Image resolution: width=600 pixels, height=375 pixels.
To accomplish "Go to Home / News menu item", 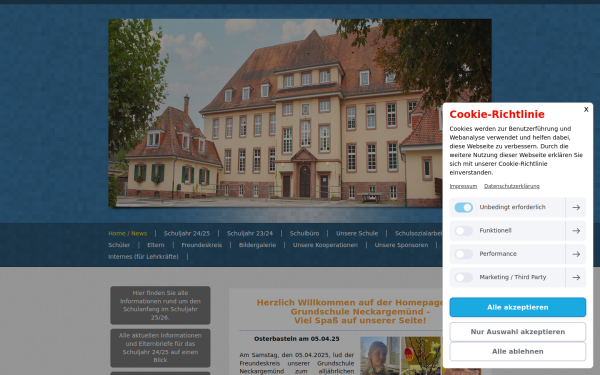I will pos(127,233).
